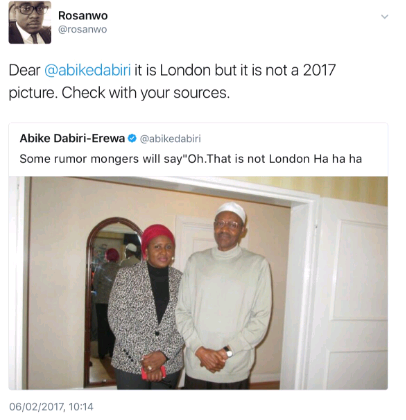View the quoted tweet photo
The height and width of the screenshot is (420, 406).
(198, 283)
